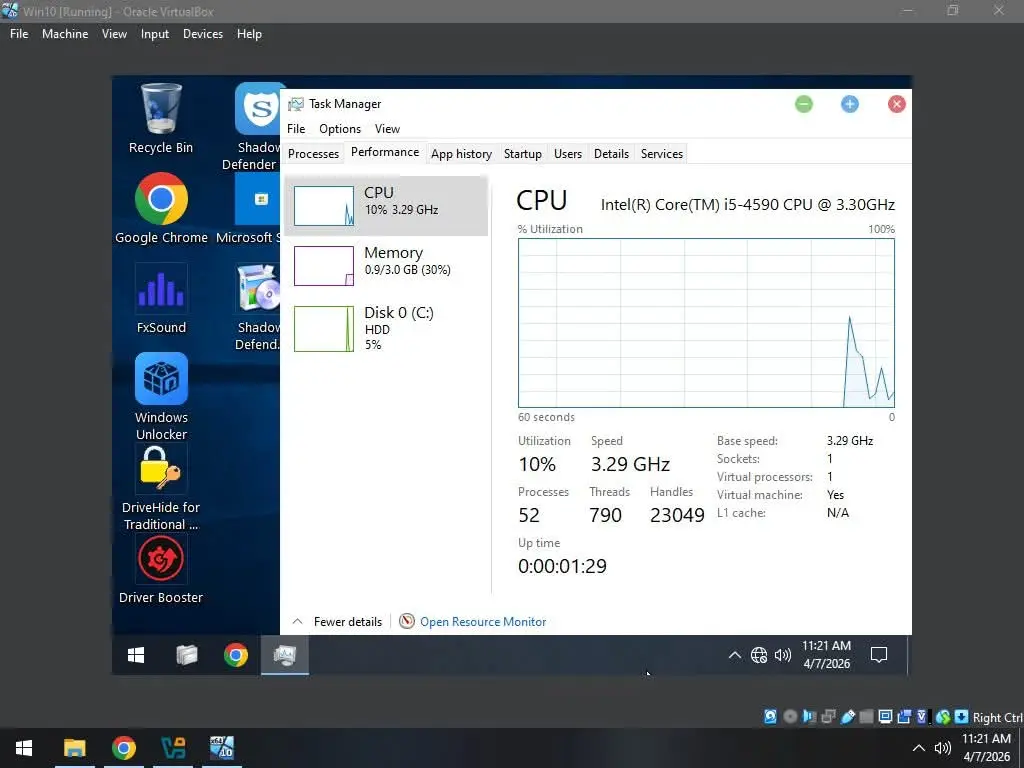Click the CPU utilization graph
Screen dimensions: 1024x768
pos(706,323)
